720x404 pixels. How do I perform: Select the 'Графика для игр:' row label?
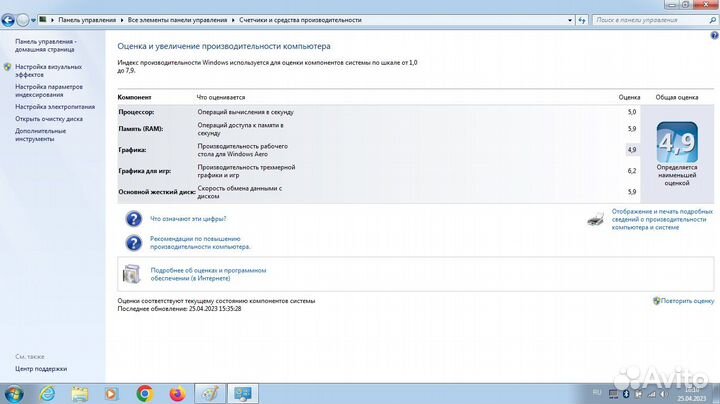coord(145,171)
